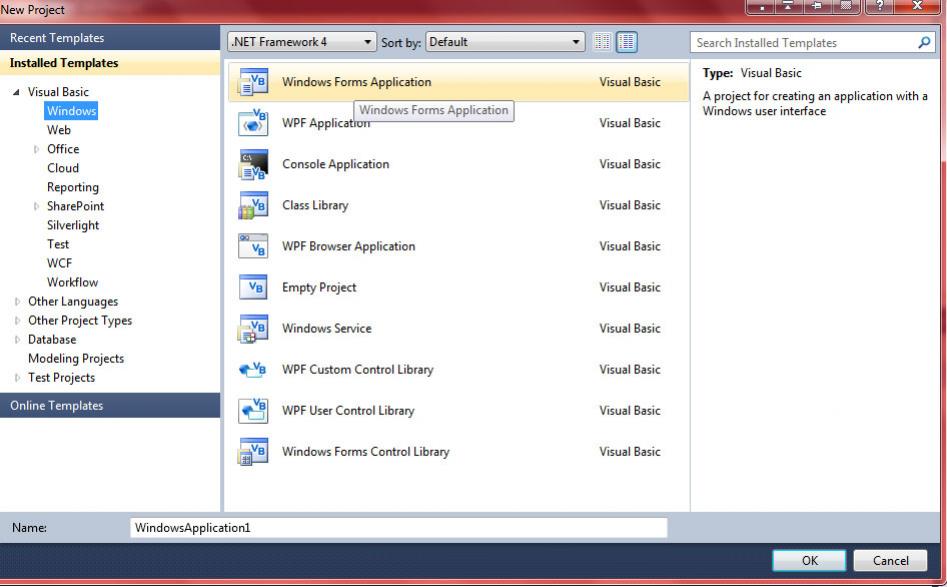
Task: Click the 'WPF Custom Control Library' name
Action: (x=358, y=370)
